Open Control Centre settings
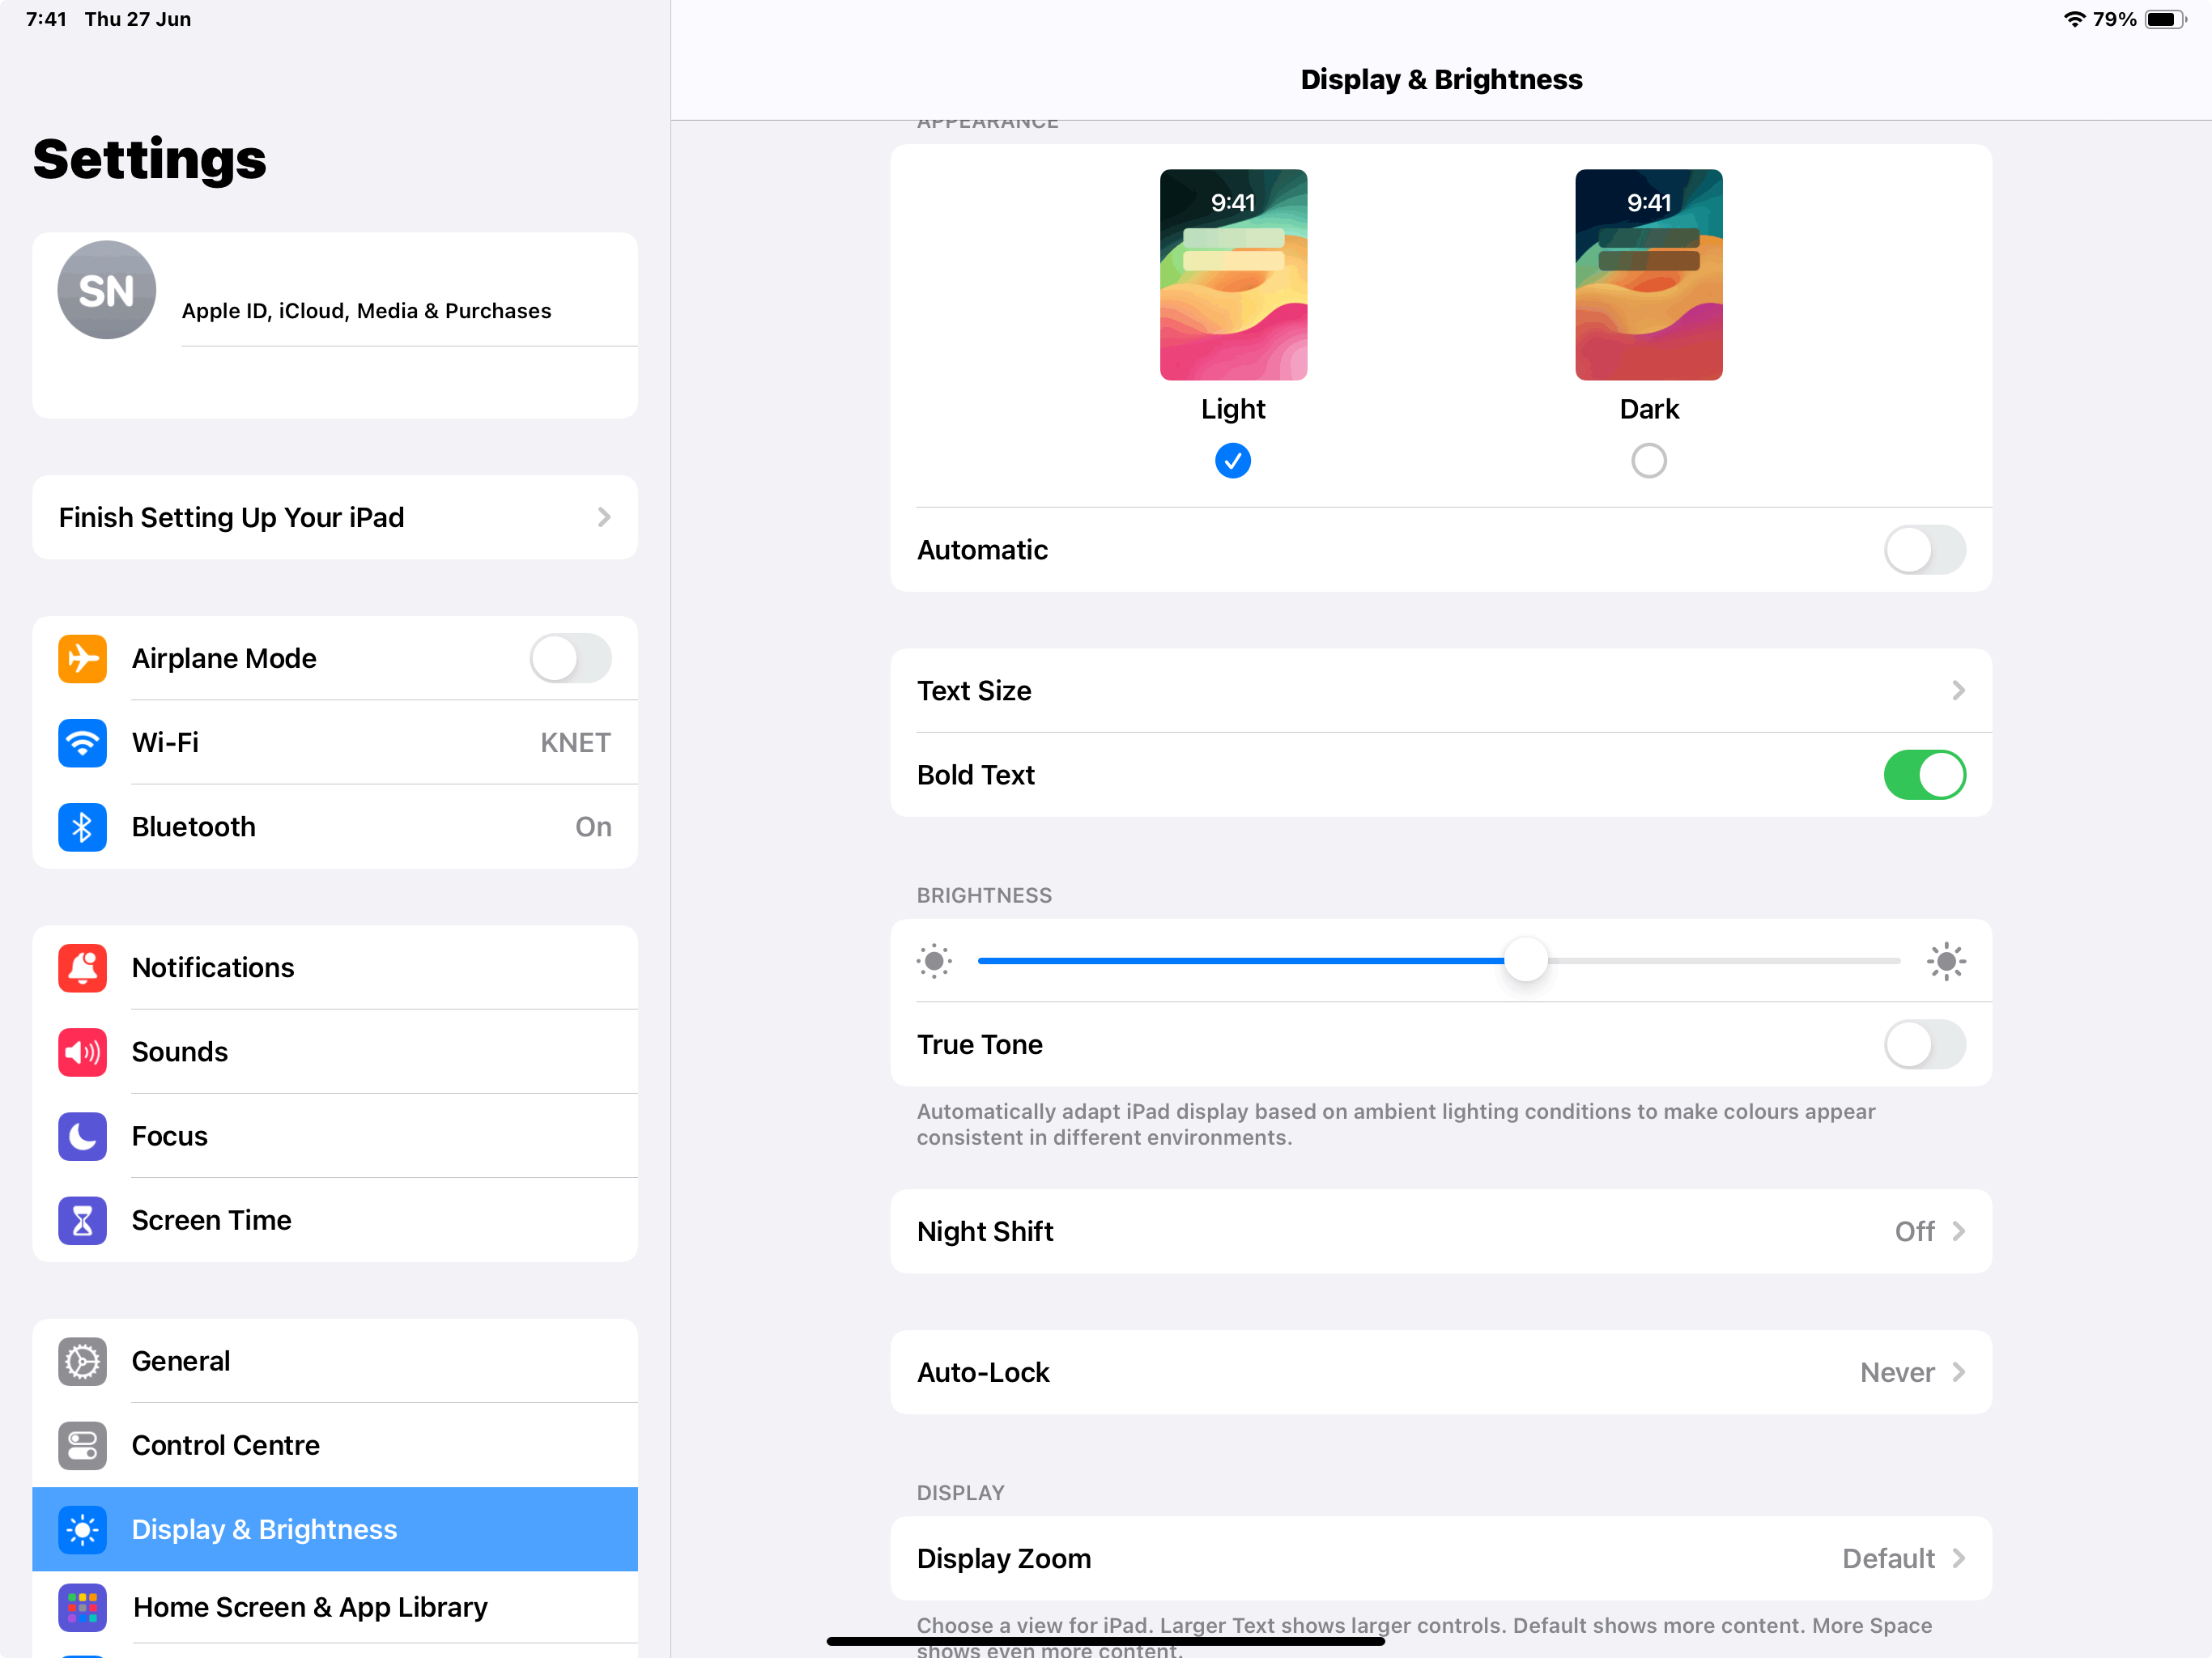Screen dimensions: 2212x1658 335,1445
